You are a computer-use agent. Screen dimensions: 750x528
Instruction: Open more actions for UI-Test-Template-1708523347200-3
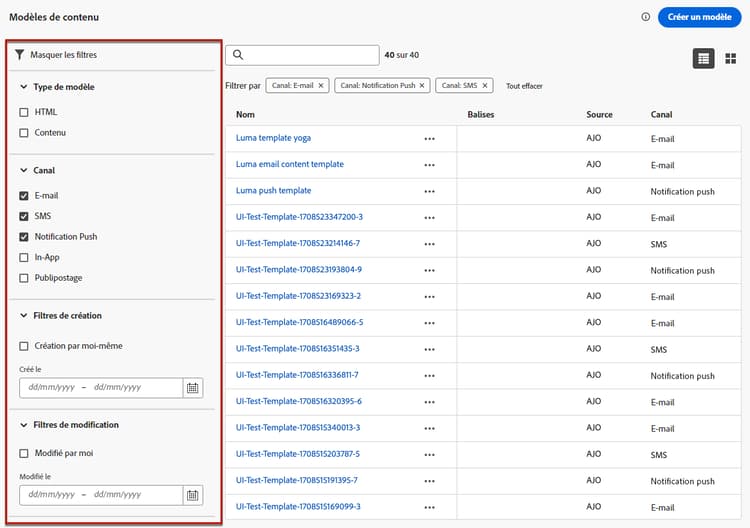[430, 218]
